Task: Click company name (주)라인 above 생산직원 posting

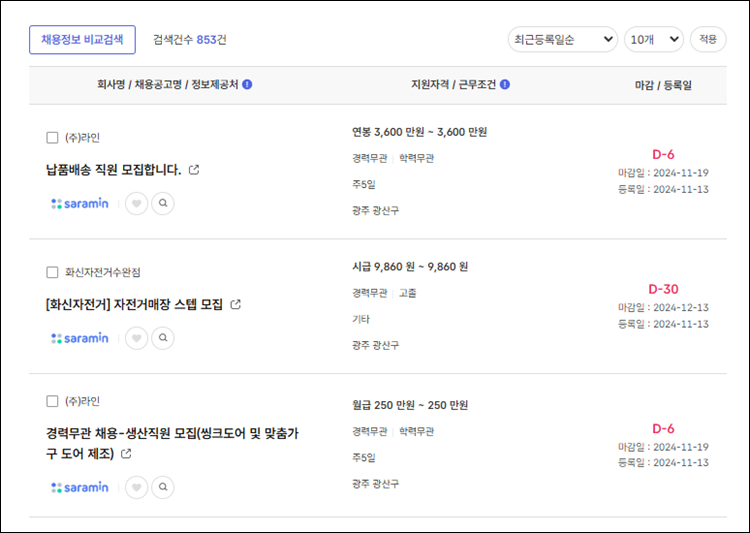Action: [82, 401]
